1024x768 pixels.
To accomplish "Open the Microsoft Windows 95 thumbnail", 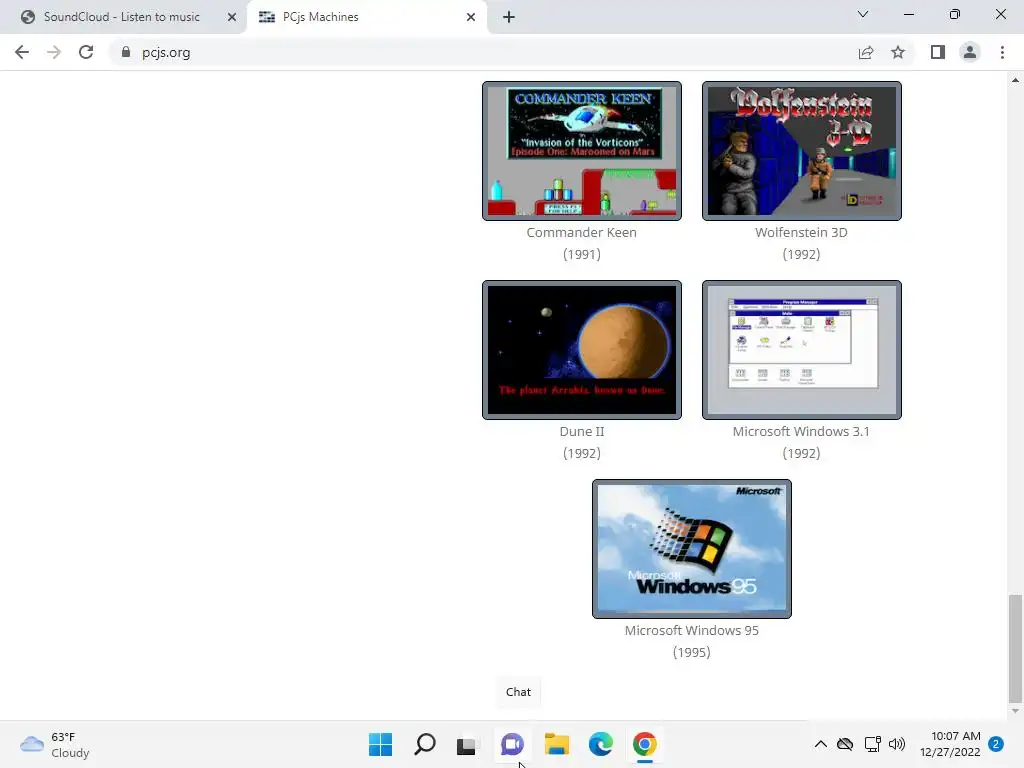I will click(x=692, y=549).
